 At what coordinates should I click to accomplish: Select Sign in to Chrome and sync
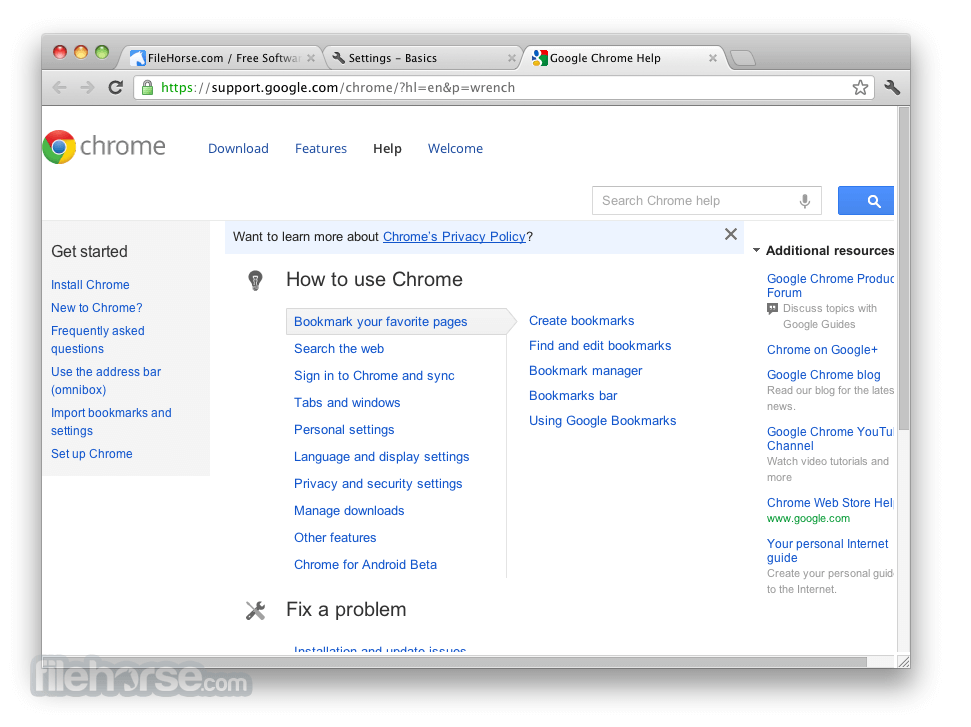[374, 376]
